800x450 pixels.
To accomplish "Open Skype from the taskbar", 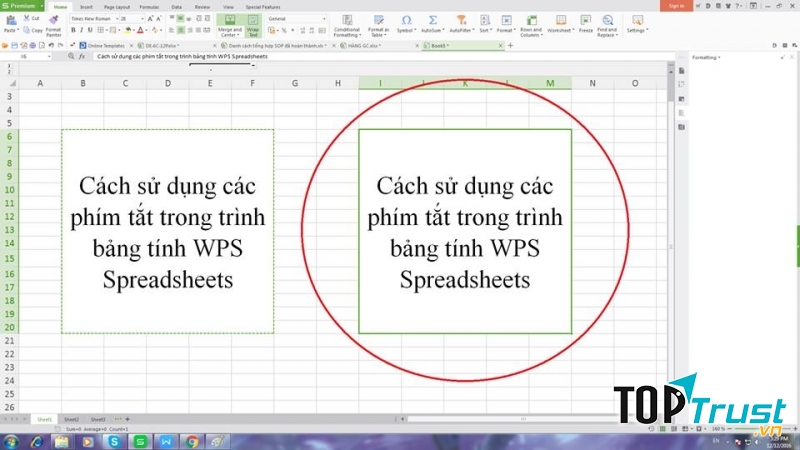I will pyautogui.click(x=114, y=442).
